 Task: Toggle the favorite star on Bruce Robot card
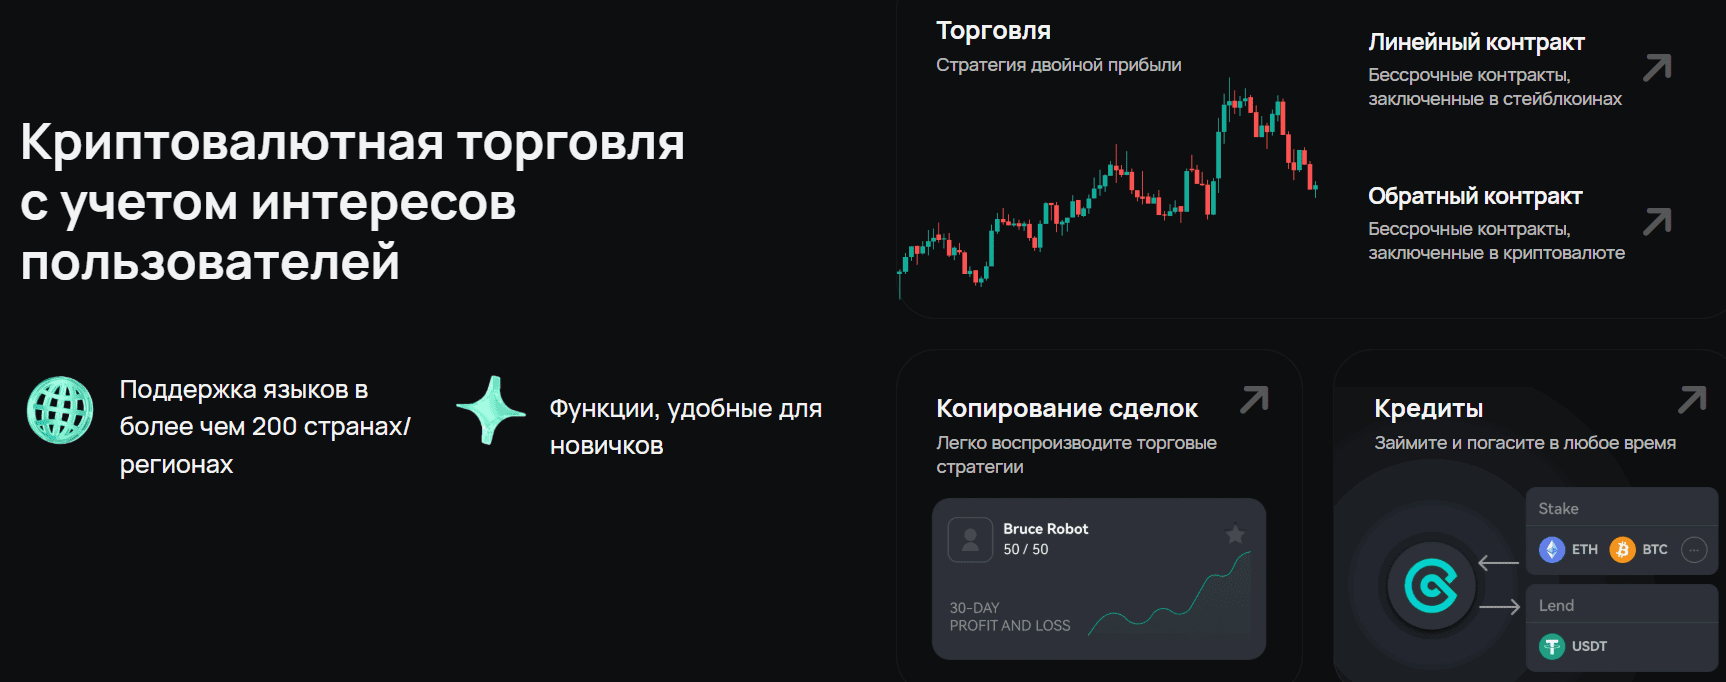[x=1235, y=535]
